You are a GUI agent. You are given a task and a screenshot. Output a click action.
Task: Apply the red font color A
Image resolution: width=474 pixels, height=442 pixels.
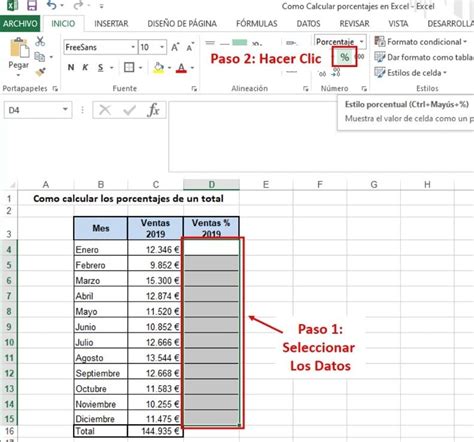pos(181,68)
